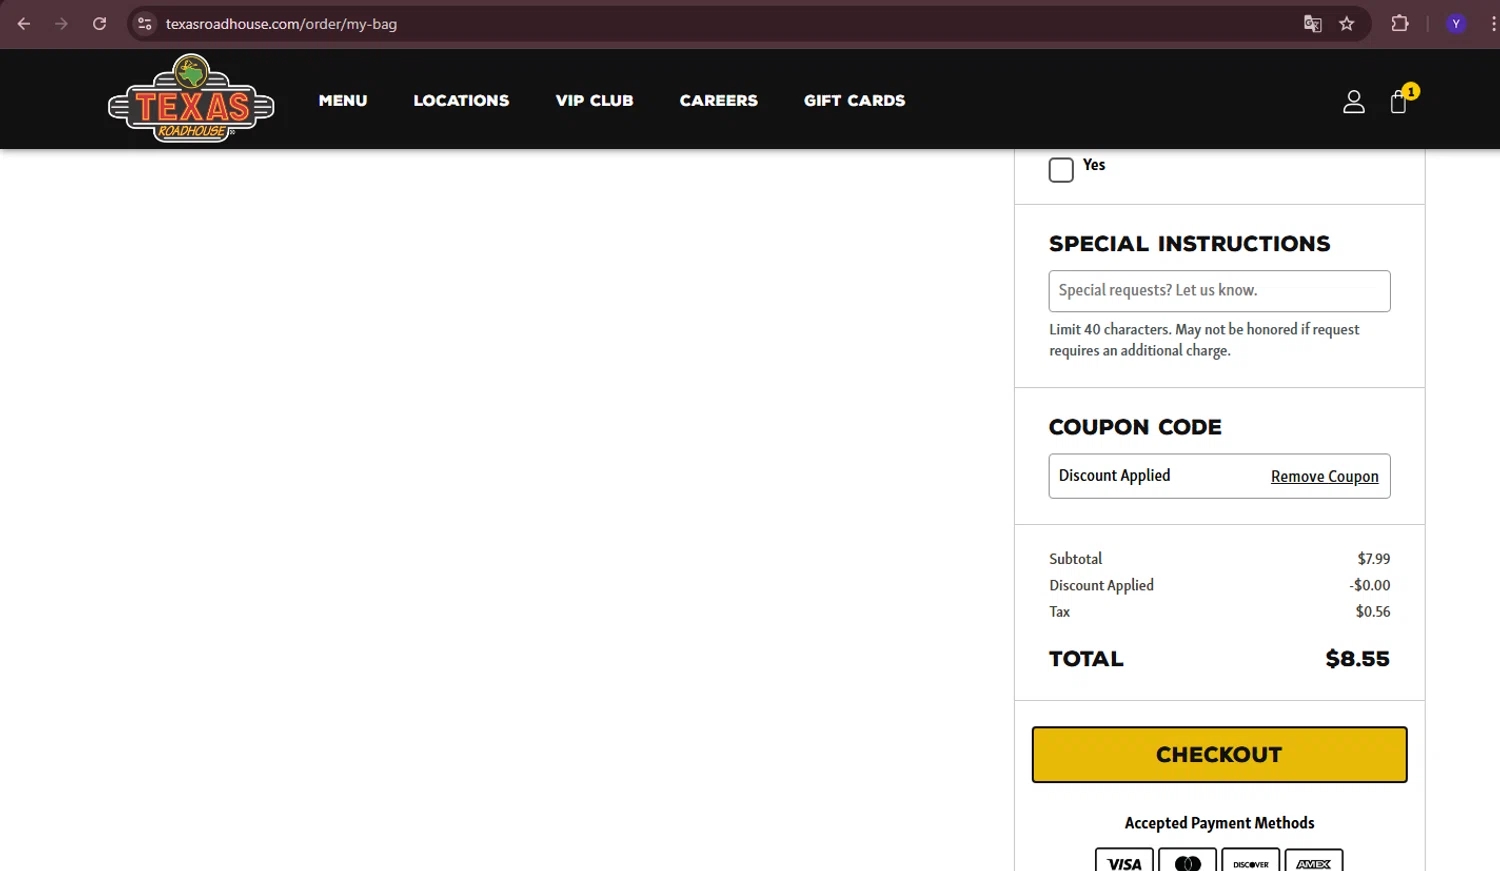Bookmark the page with the star icon
1500x871 pixels.
click(x=1347, y=23)
